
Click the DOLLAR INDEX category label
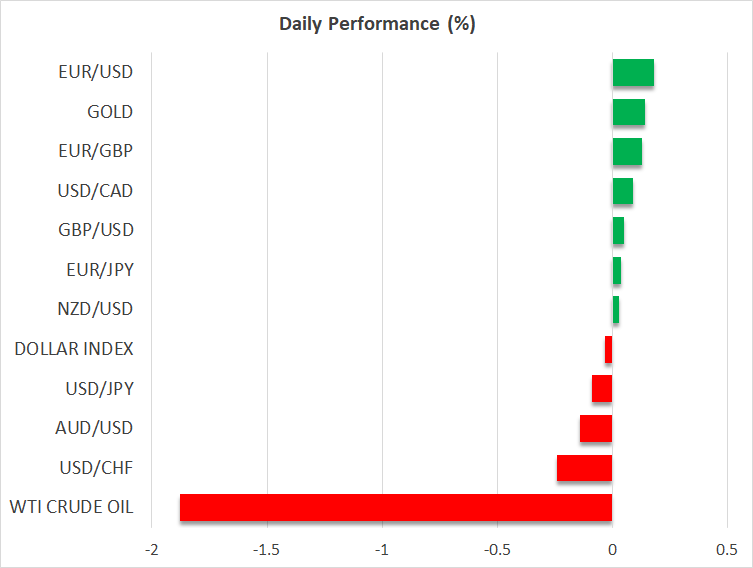click(x=74, y=349)
